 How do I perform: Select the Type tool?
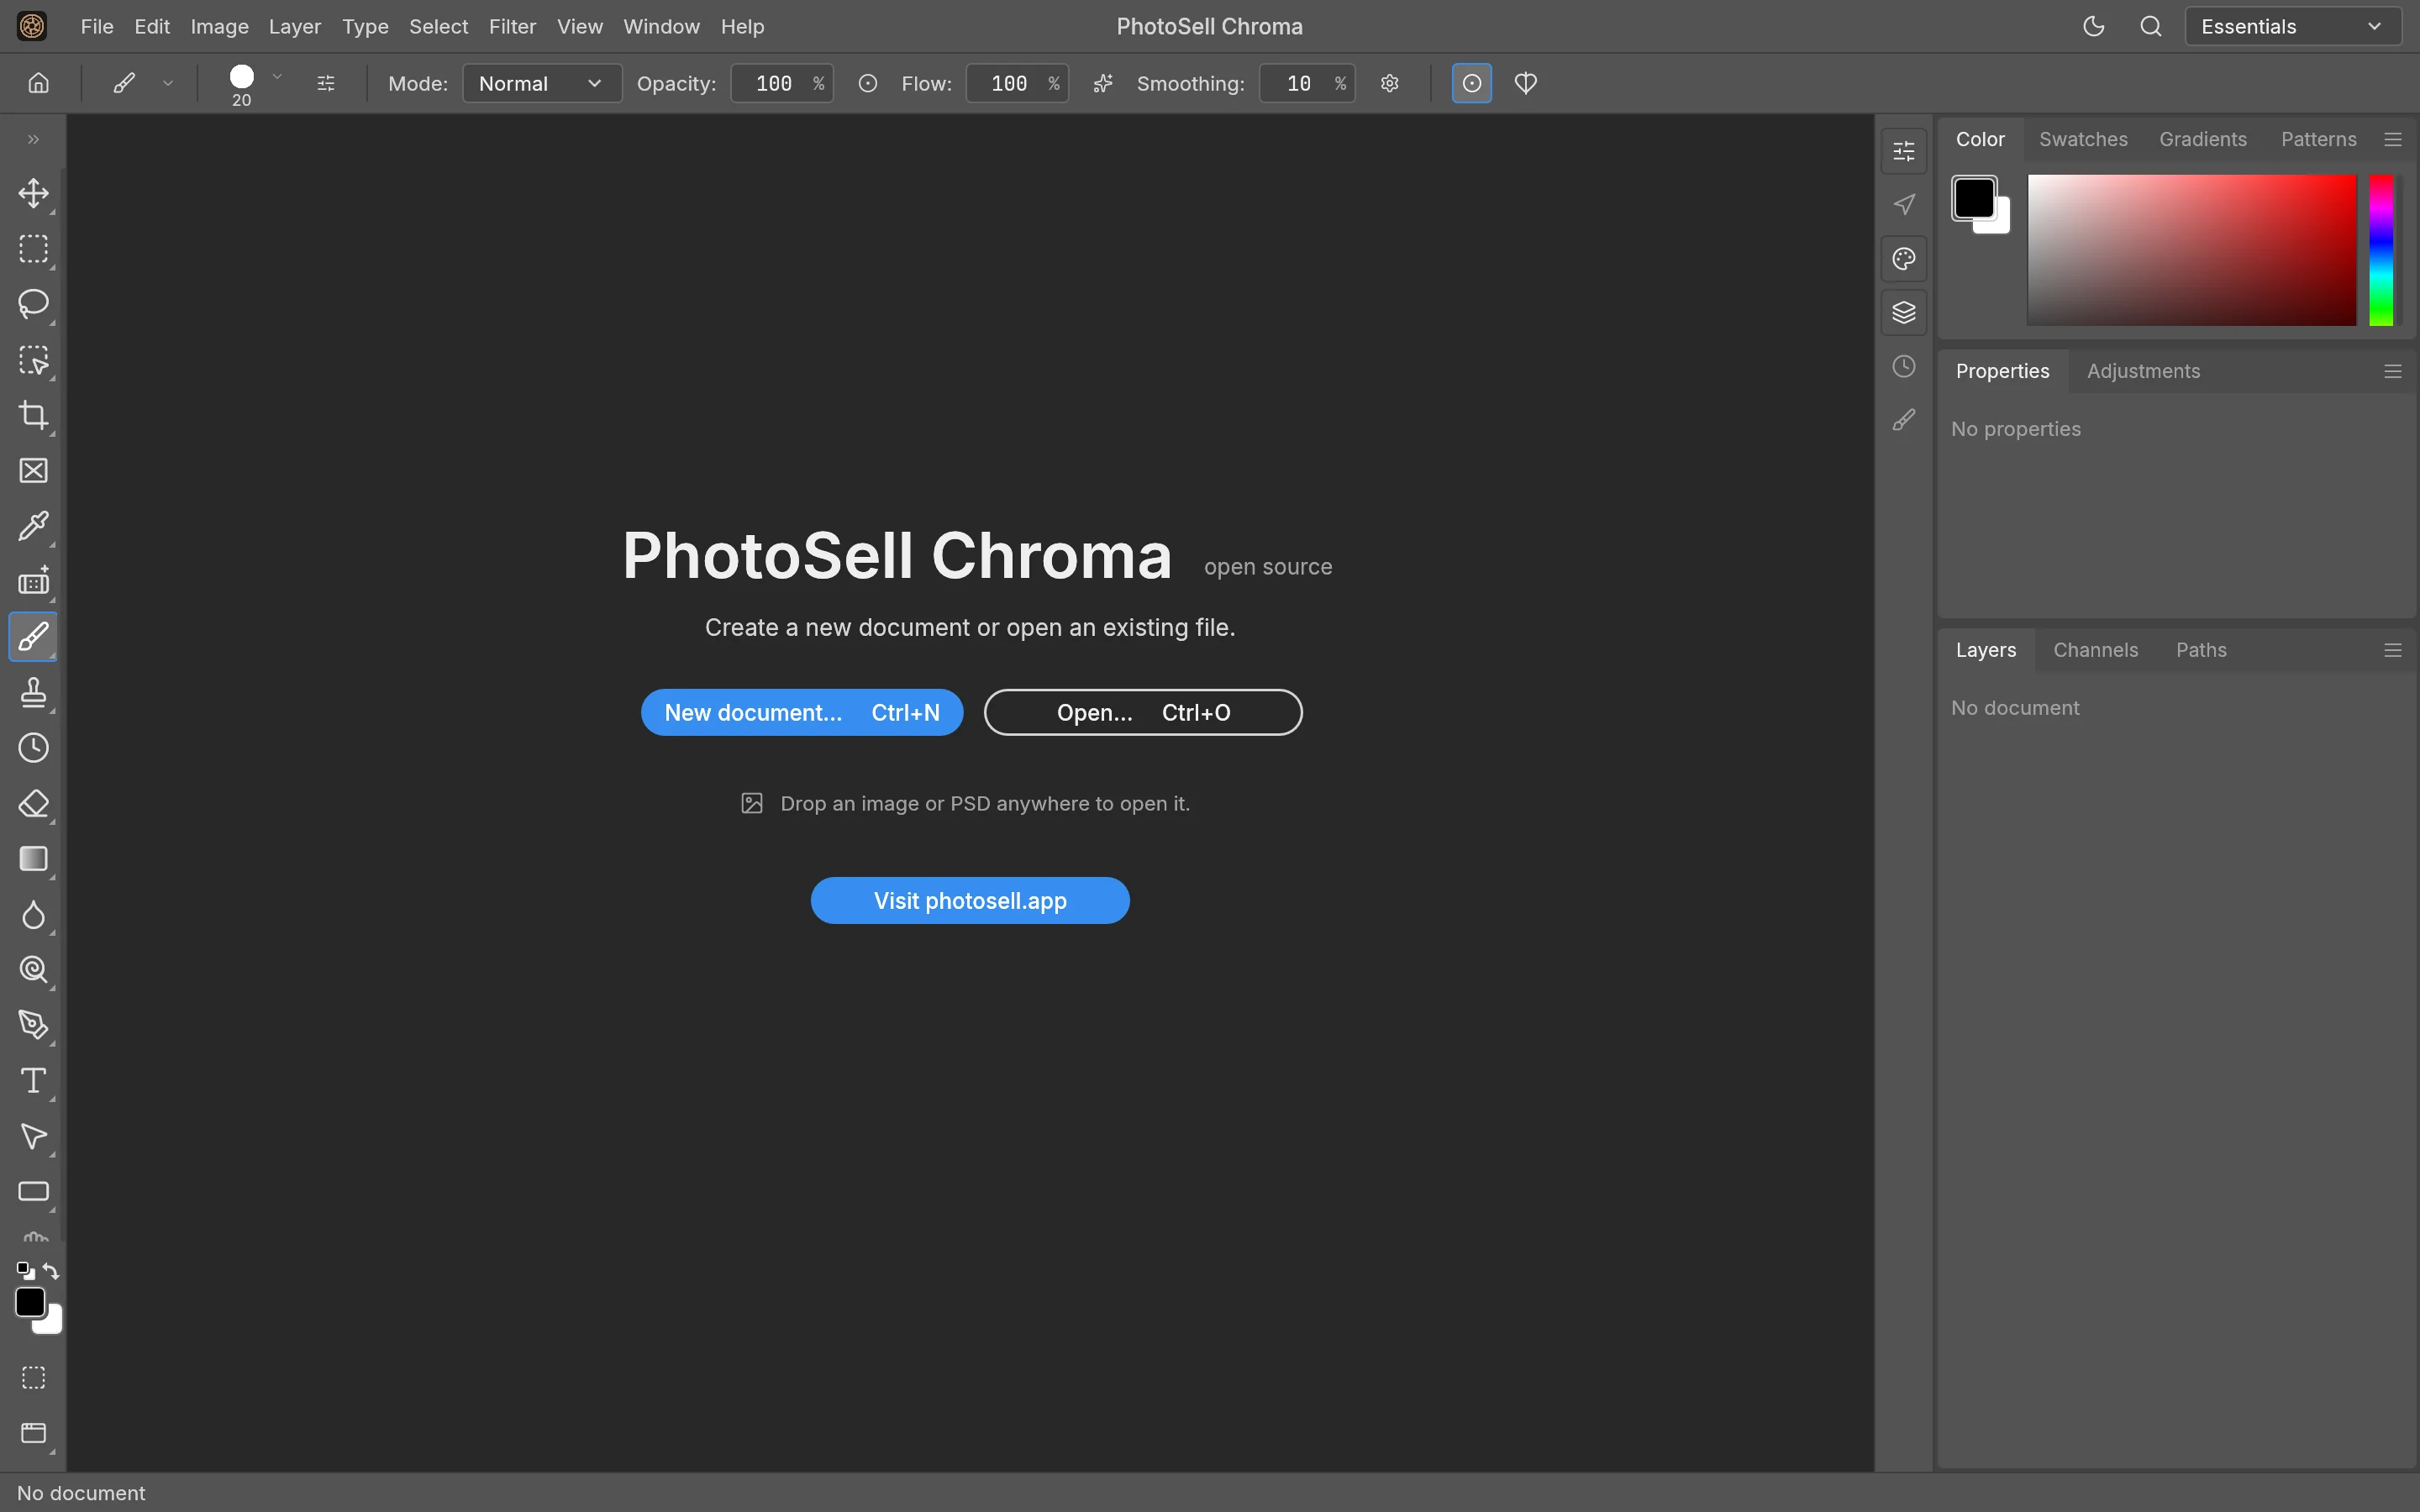pyautogui.click(x=34, y=1081)
